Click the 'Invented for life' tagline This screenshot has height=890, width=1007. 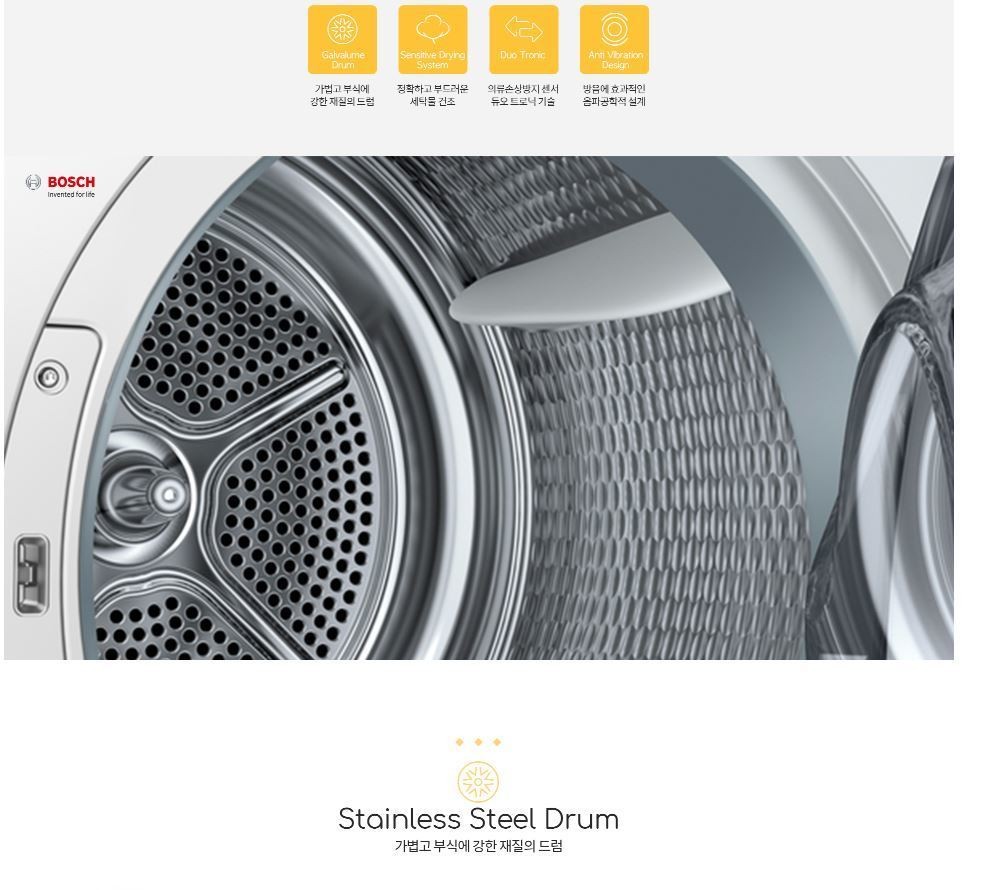[x=71, y=195]
